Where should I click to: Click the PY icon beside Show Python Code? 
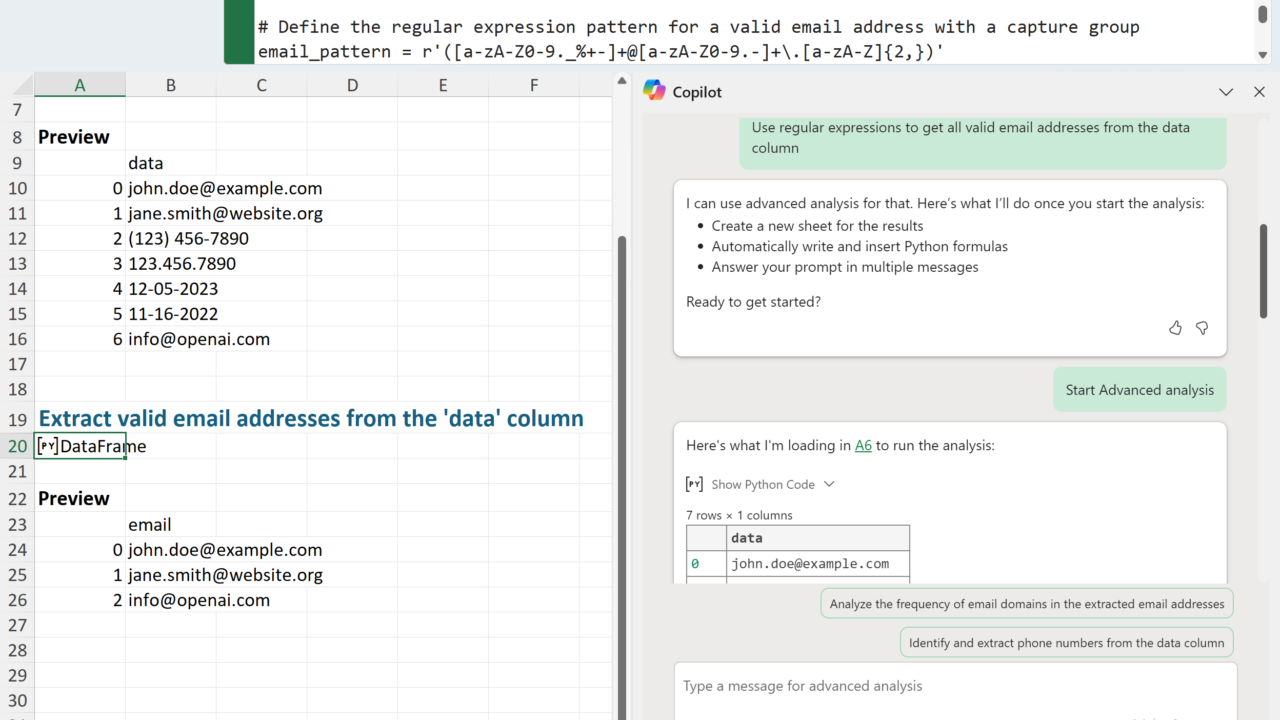pyautogui.click(x=694, y=484)
